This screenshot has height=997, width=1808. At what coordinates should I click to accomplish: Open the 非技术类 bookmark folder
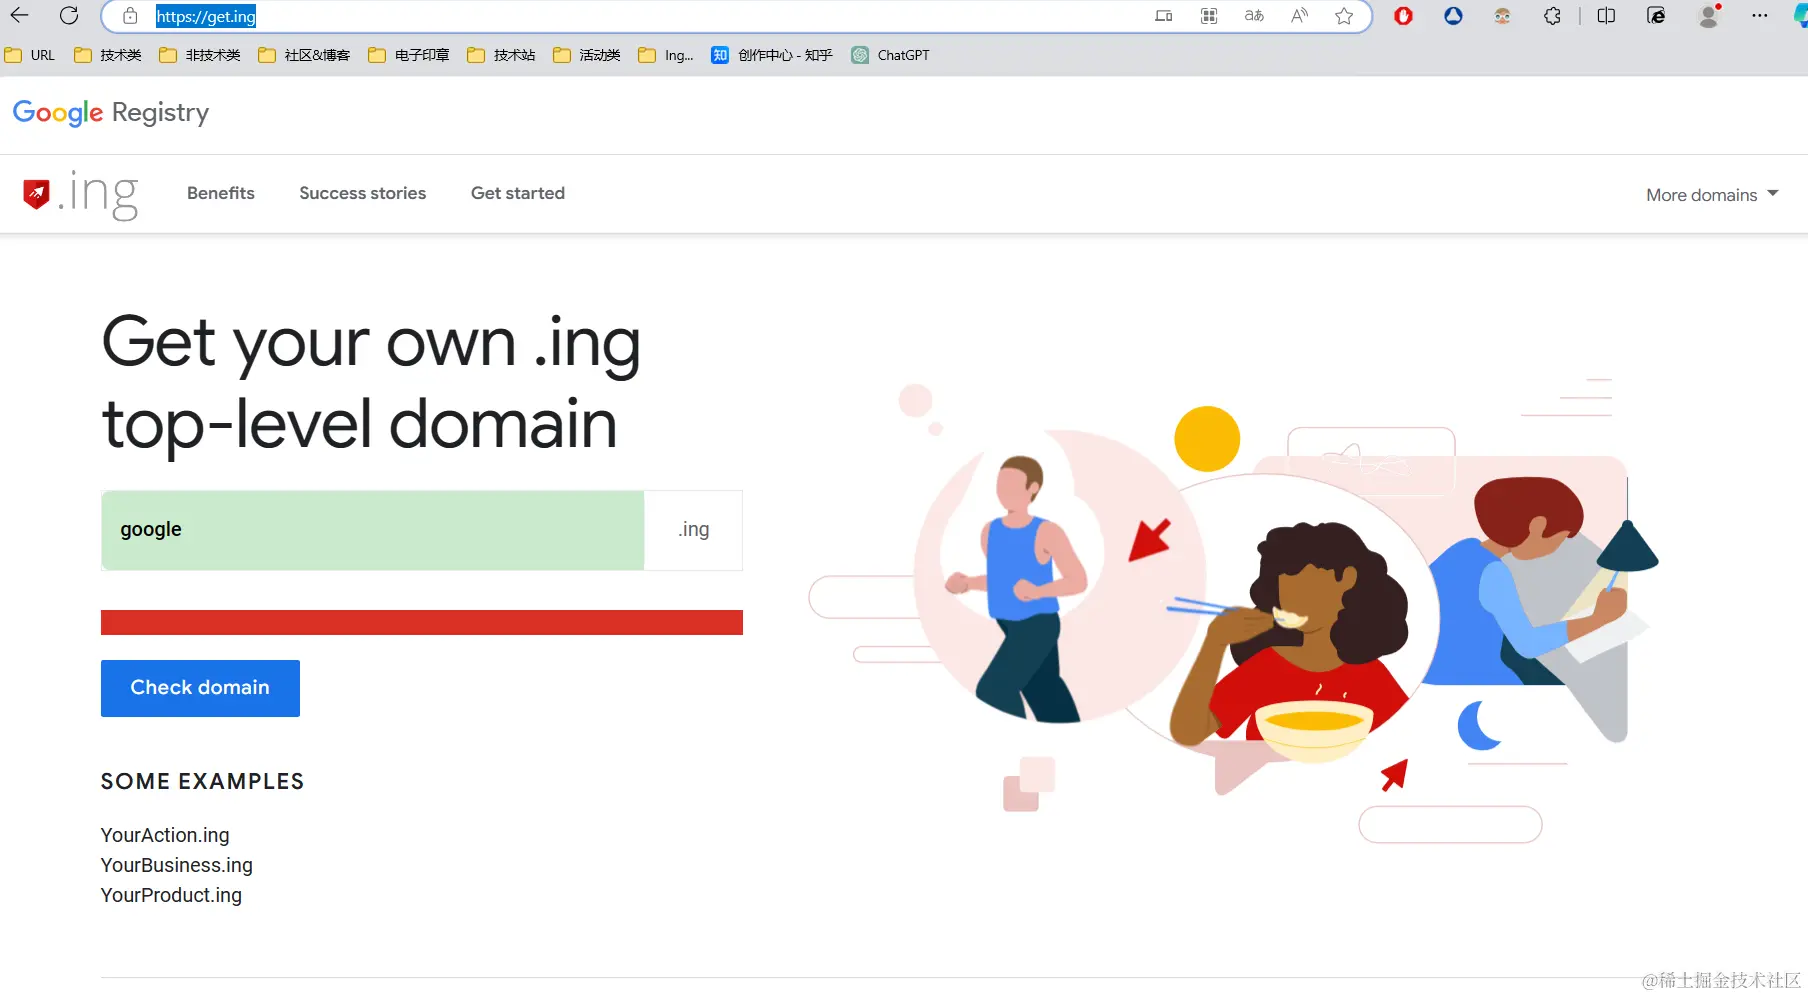(x=200, y=55)
